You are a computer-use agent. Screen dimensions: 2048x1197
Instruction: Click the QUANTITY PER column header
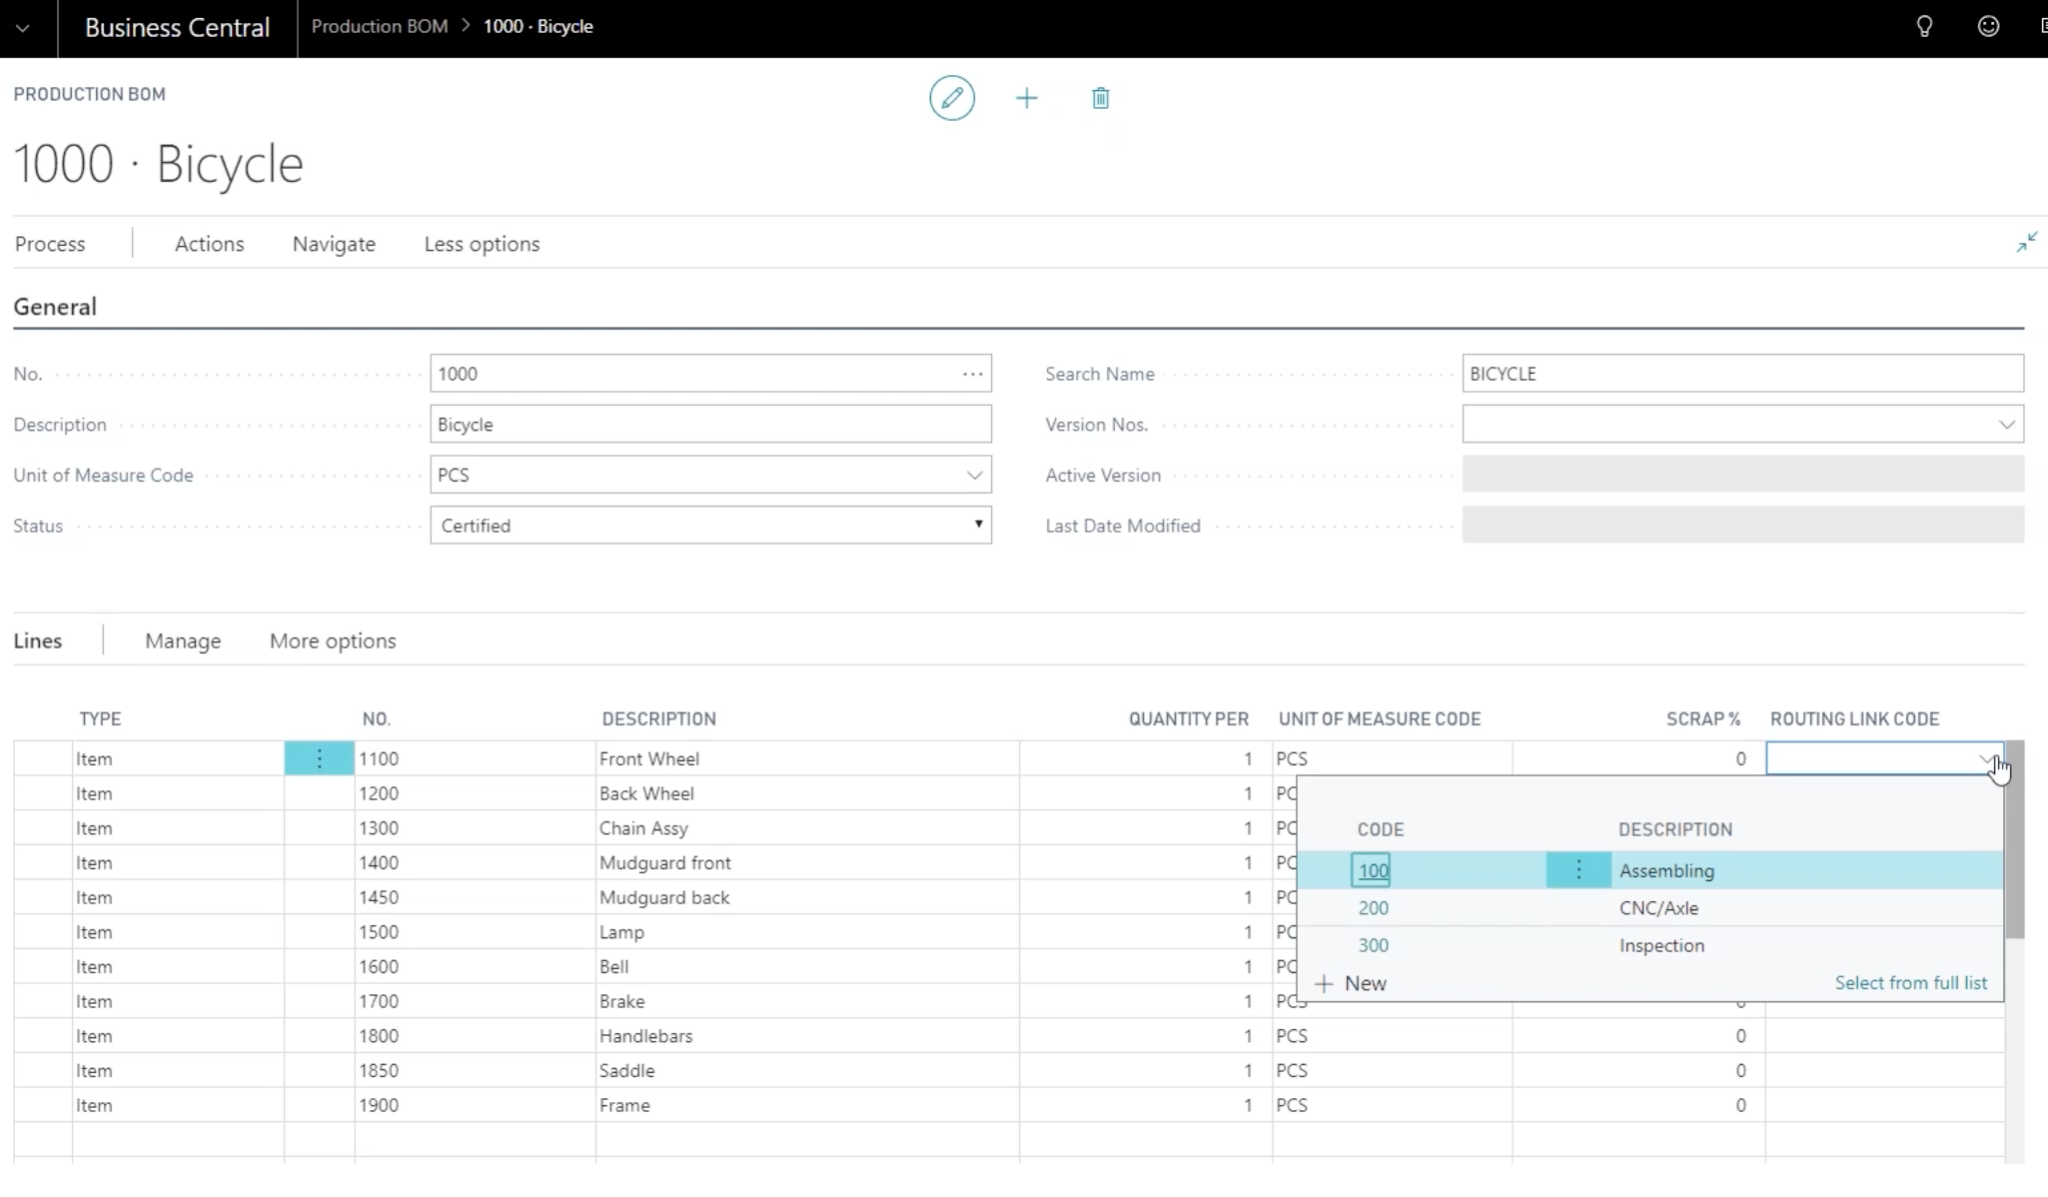click(x=1188, y=719)
